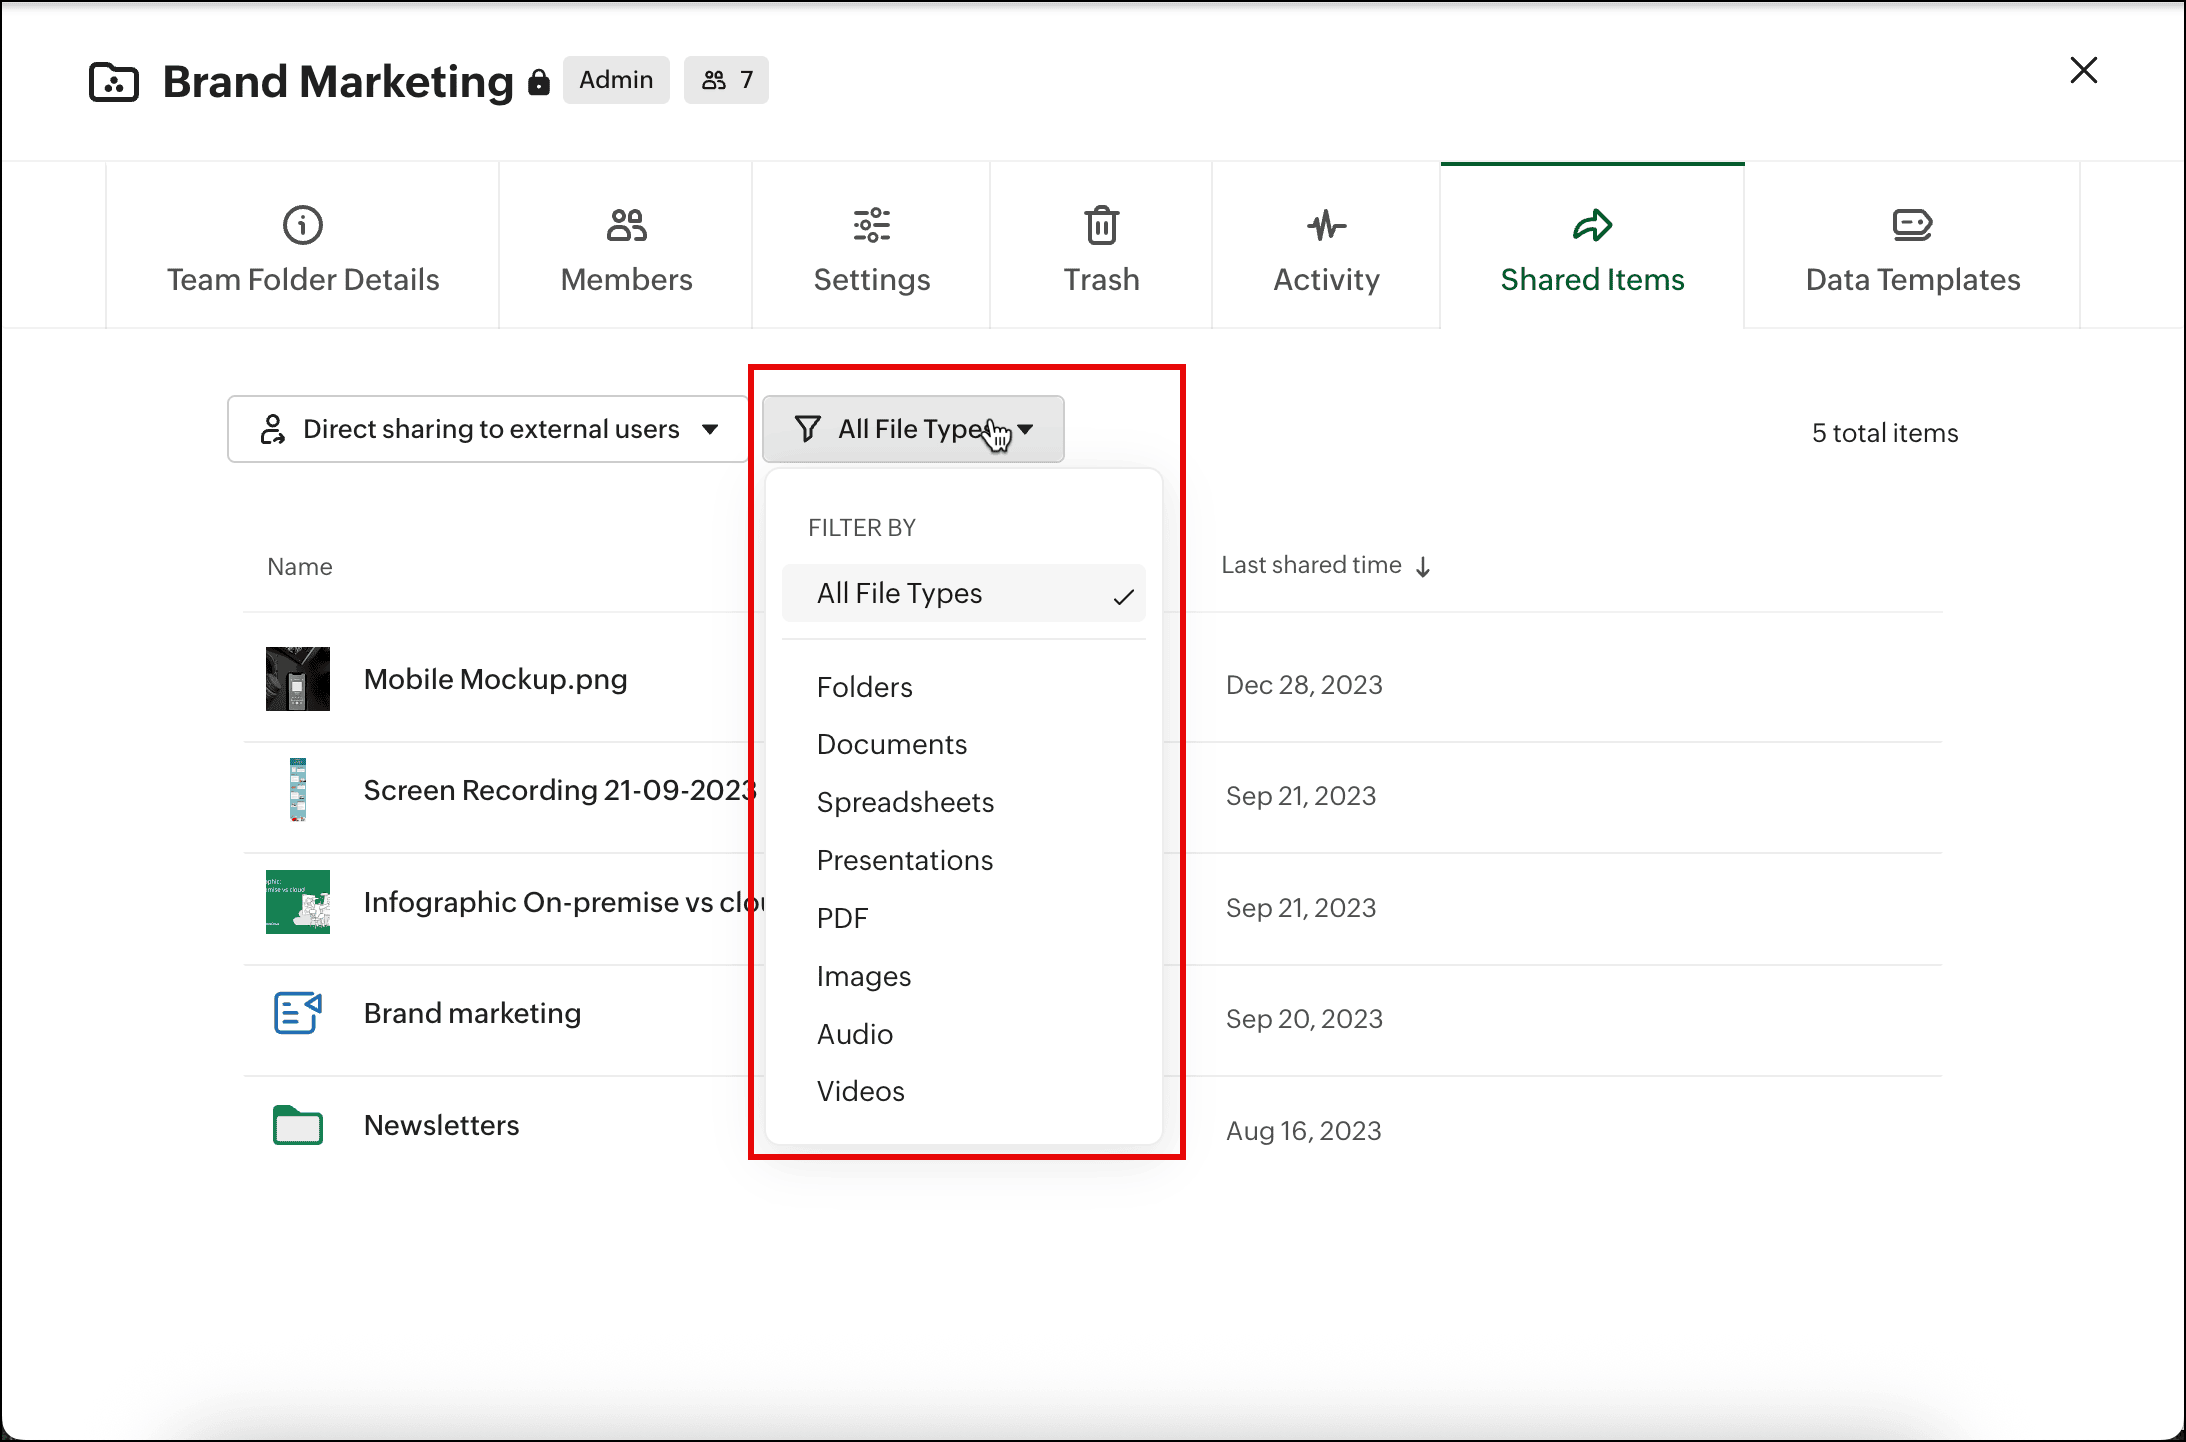Collapse the All File Types dropdown arrow

[1026, 429]
